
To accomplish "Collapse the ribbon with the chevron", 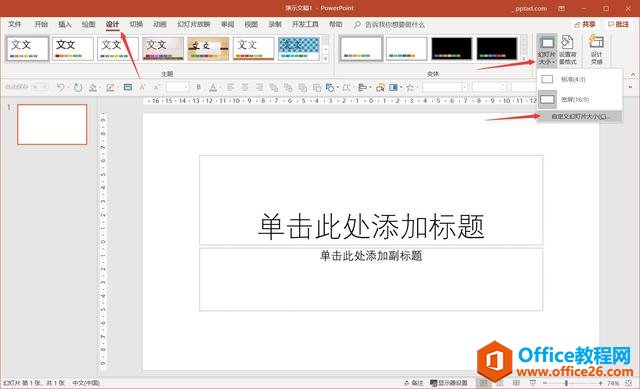I will (633, 74).
